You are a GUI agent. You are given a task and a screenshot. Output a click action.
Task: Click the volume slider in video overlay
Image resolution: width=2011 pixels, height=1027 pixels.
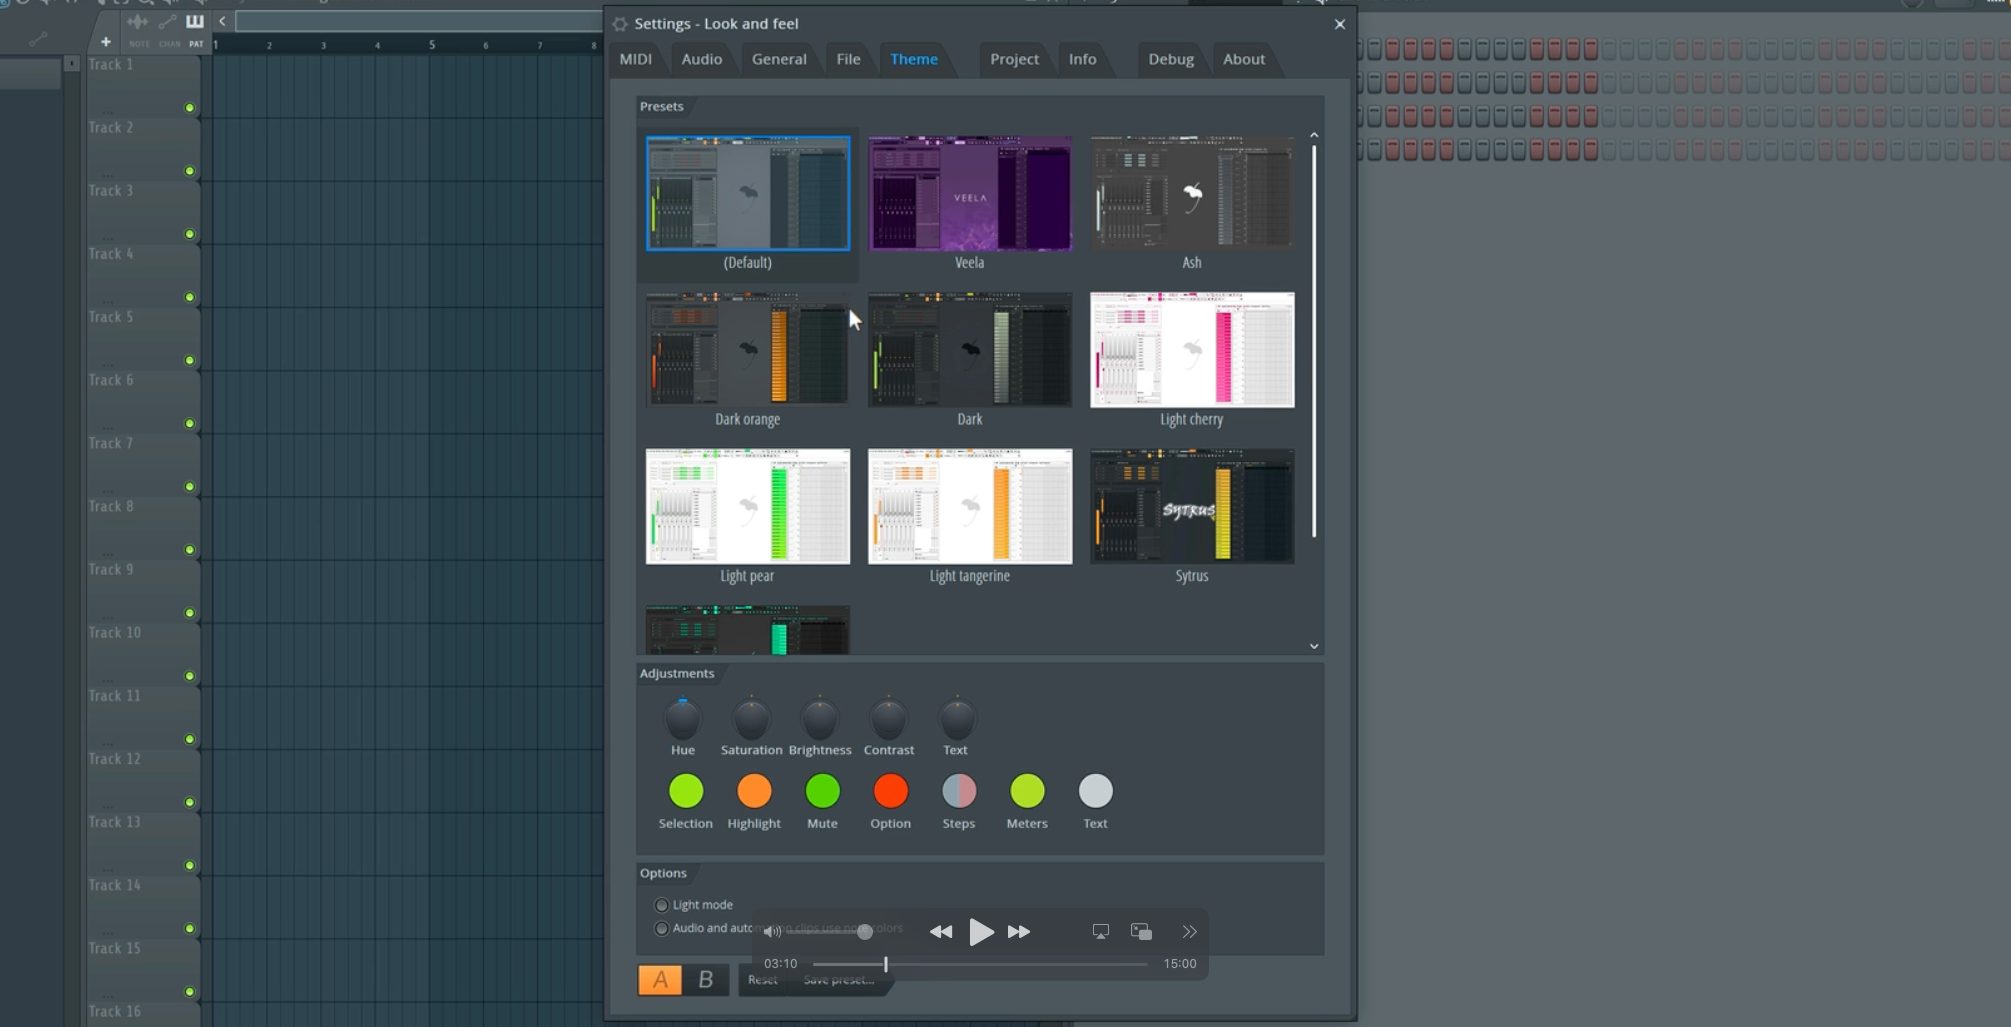coord(830,932)
